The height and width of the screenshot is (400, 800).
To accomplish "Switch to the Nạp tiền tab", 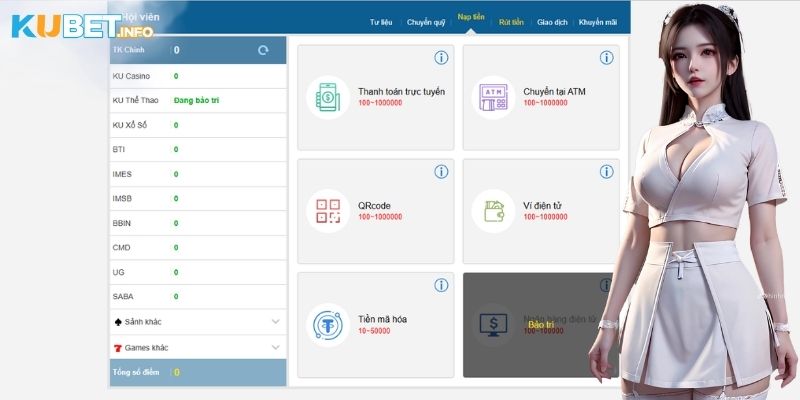I will click(x=471, y=18).
